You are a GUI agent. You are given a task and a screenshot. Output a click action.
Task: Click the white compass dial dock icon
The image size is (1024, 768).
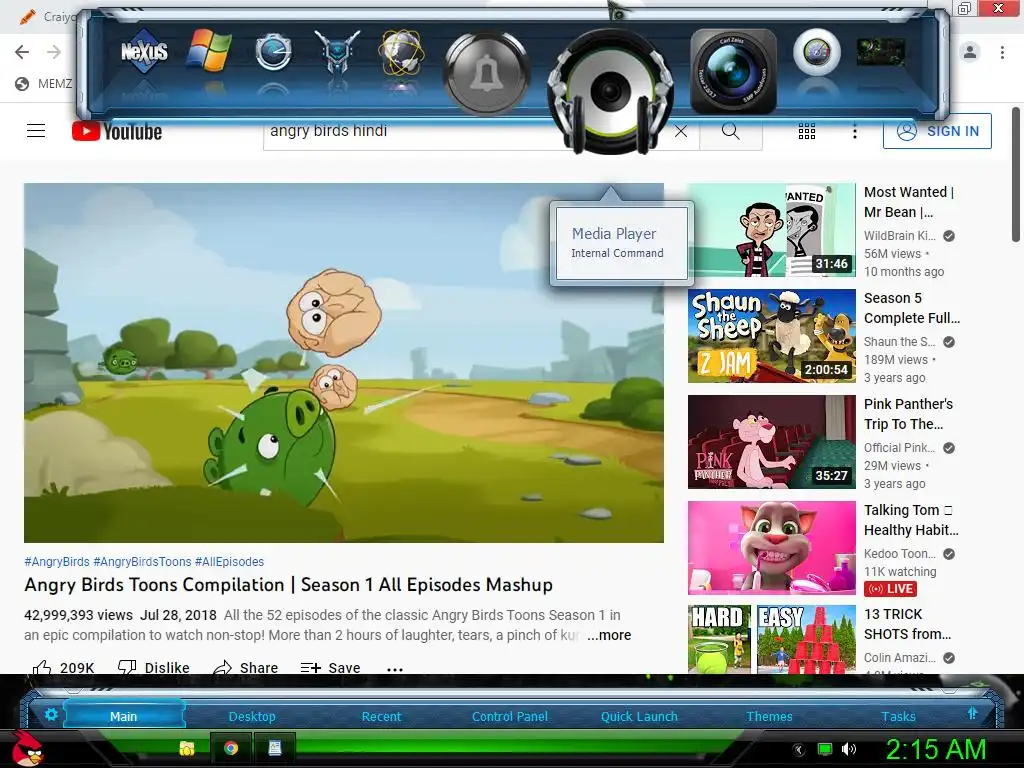[816, 52]
